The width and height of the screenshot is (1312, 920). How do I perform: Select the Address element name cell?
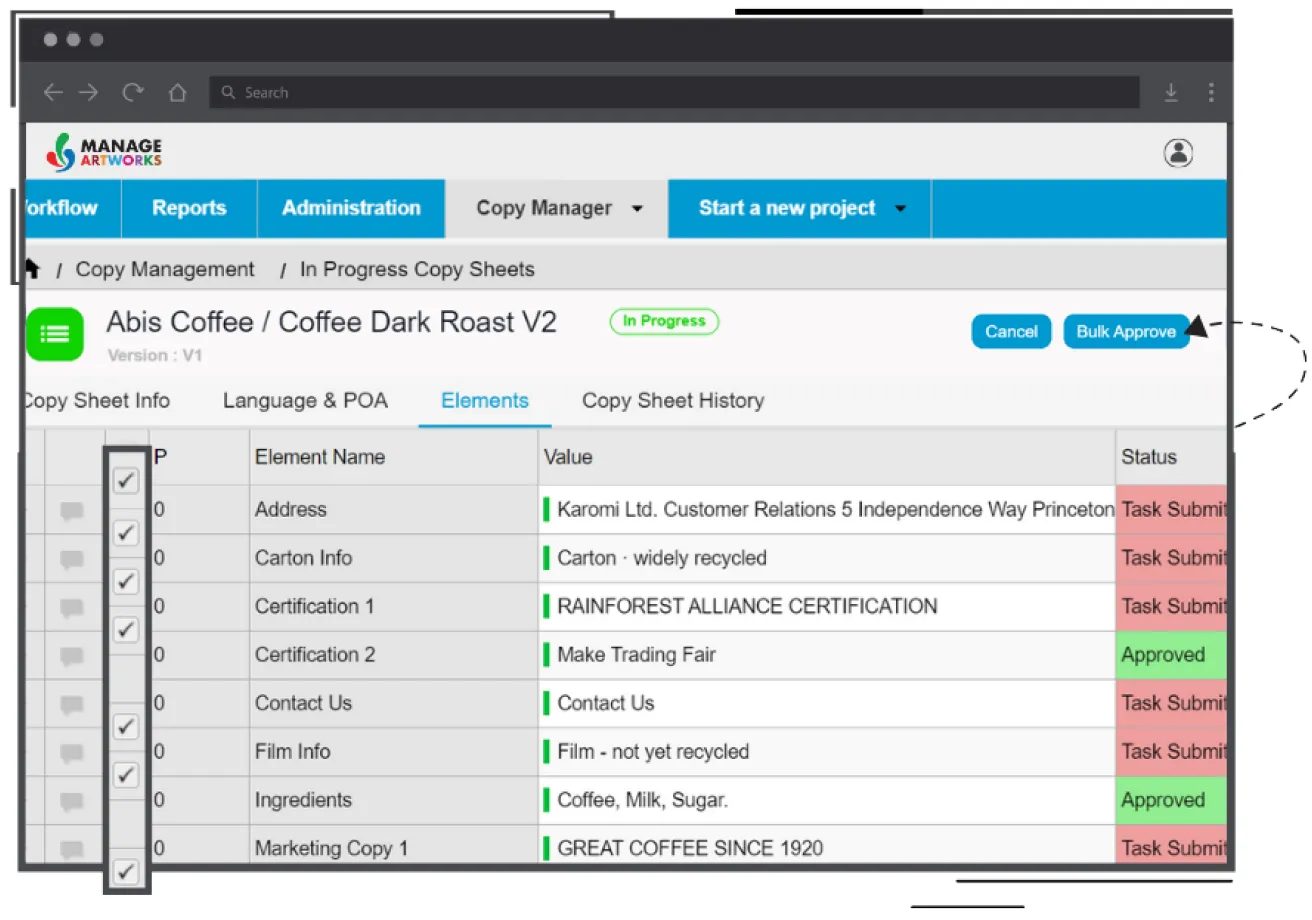pos(394,509)
